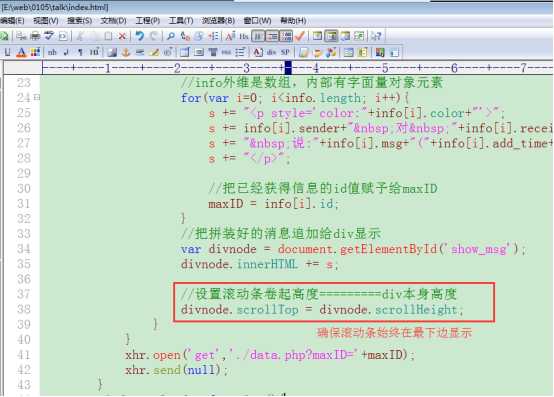
Task: Click the red X delete icon
Action: [122, 36]
